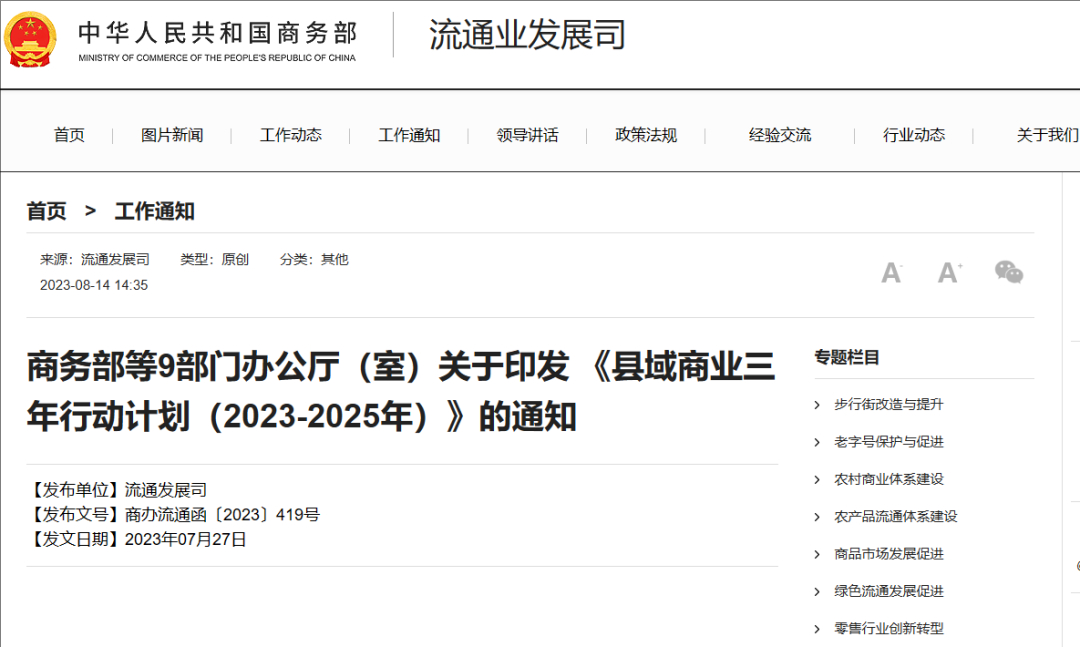Screen dimensions: 1080x647
Task: Open 领导讲话 navigation item
Action: point(528,135)
